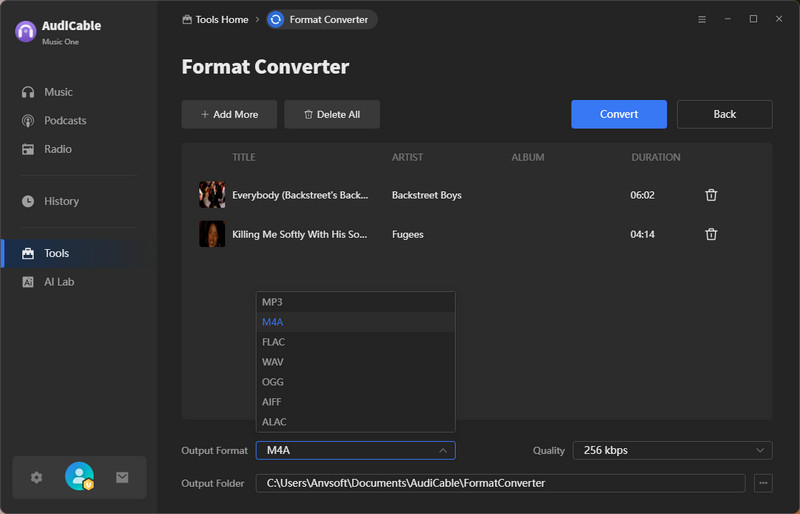Click the DURATION column header
Viewport: 800px width, 514px height.
click(x=656, y=157)
